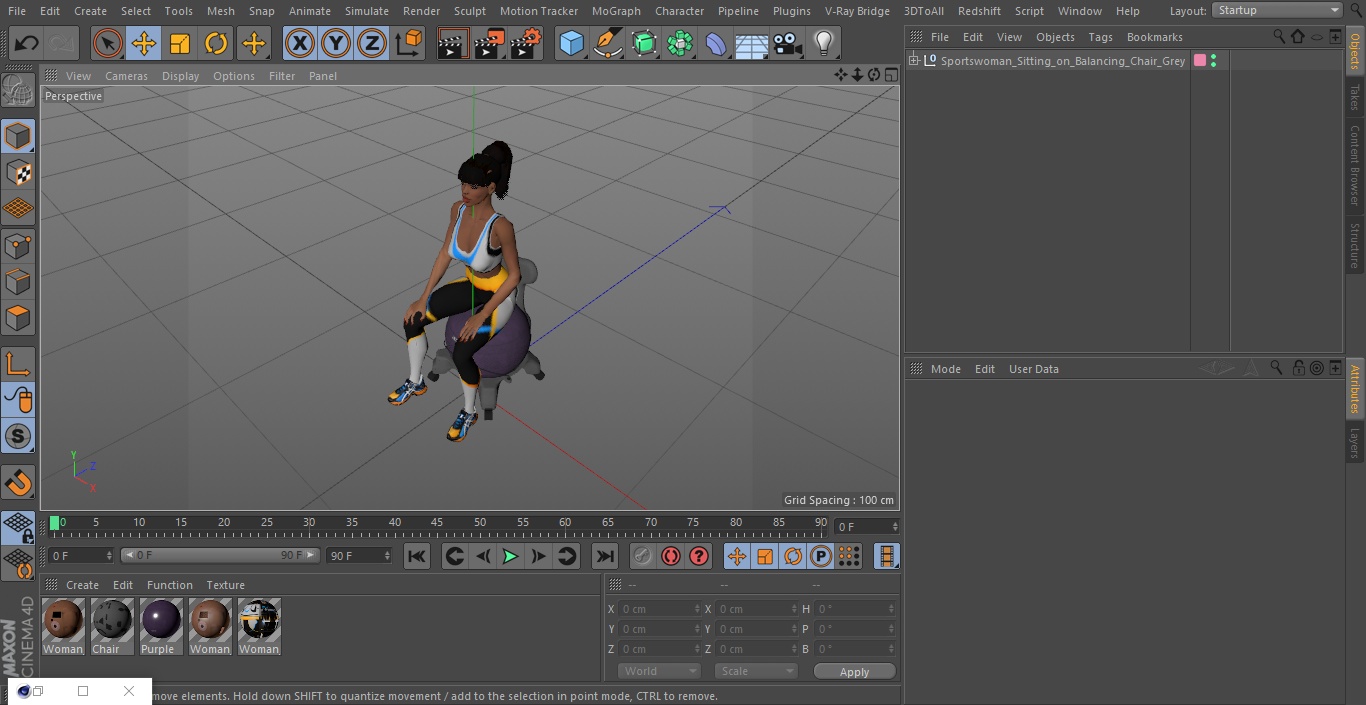This screenshot has width=1366, height=705.
Task: Toggle record active objects button
Action: [642, 557]
